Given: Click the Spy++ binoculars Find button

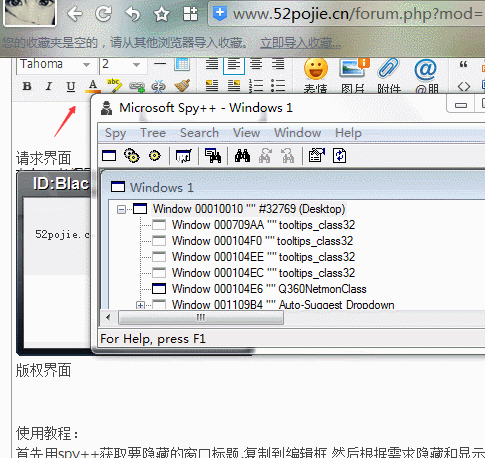Looking at the screenshot, I should [242, 156].
